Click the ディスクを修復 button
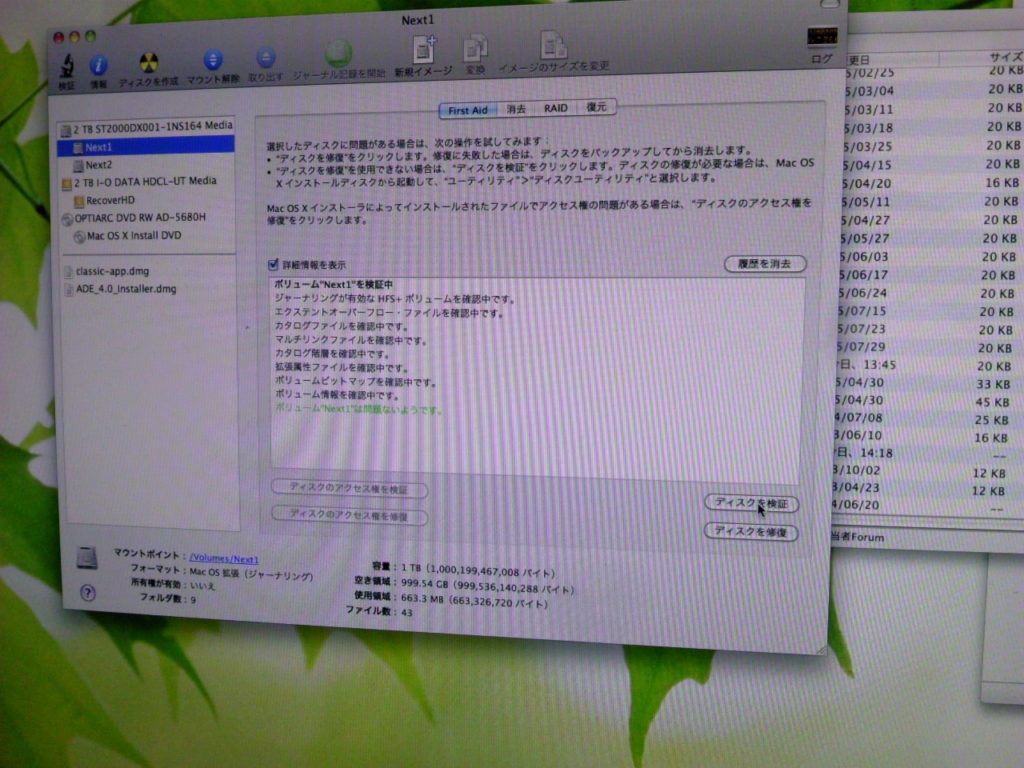This screenshot has height=768, width=1024. (x=751, y=532)
